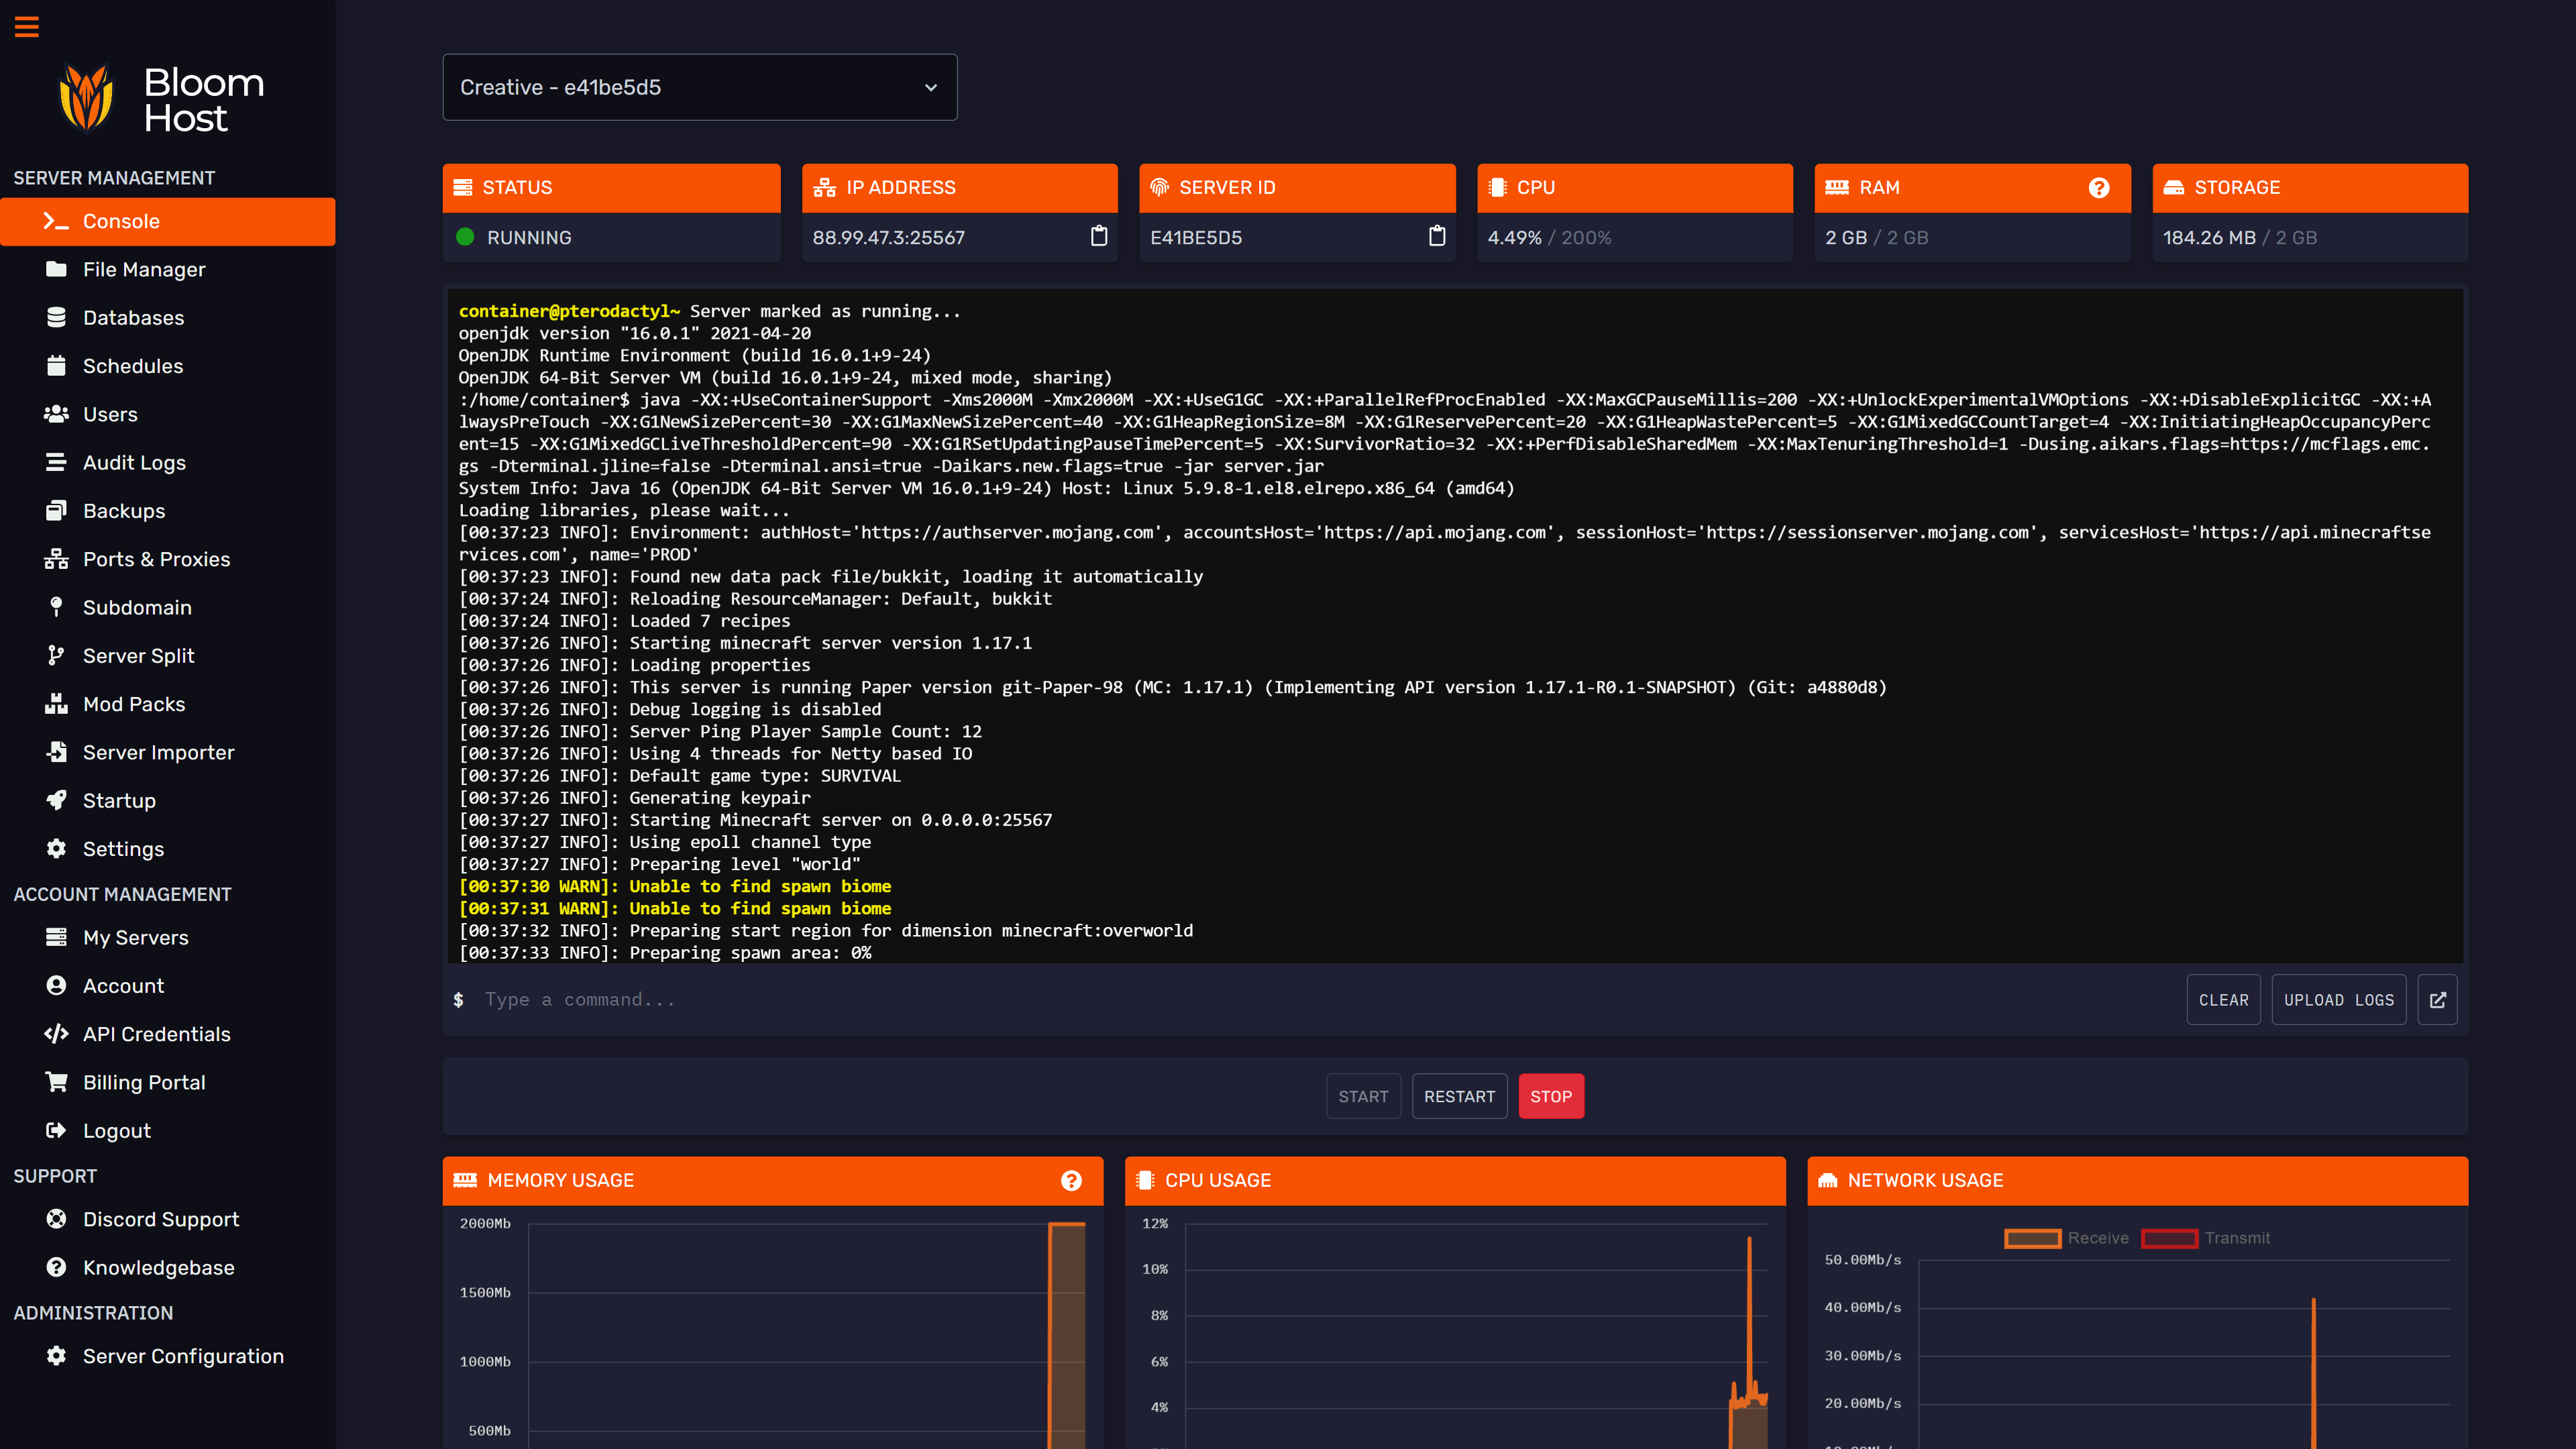This screenshot has height=1449, width=2576.
Task: Clear the console with CLEAR button
Action: click(x=2222, y=999)
